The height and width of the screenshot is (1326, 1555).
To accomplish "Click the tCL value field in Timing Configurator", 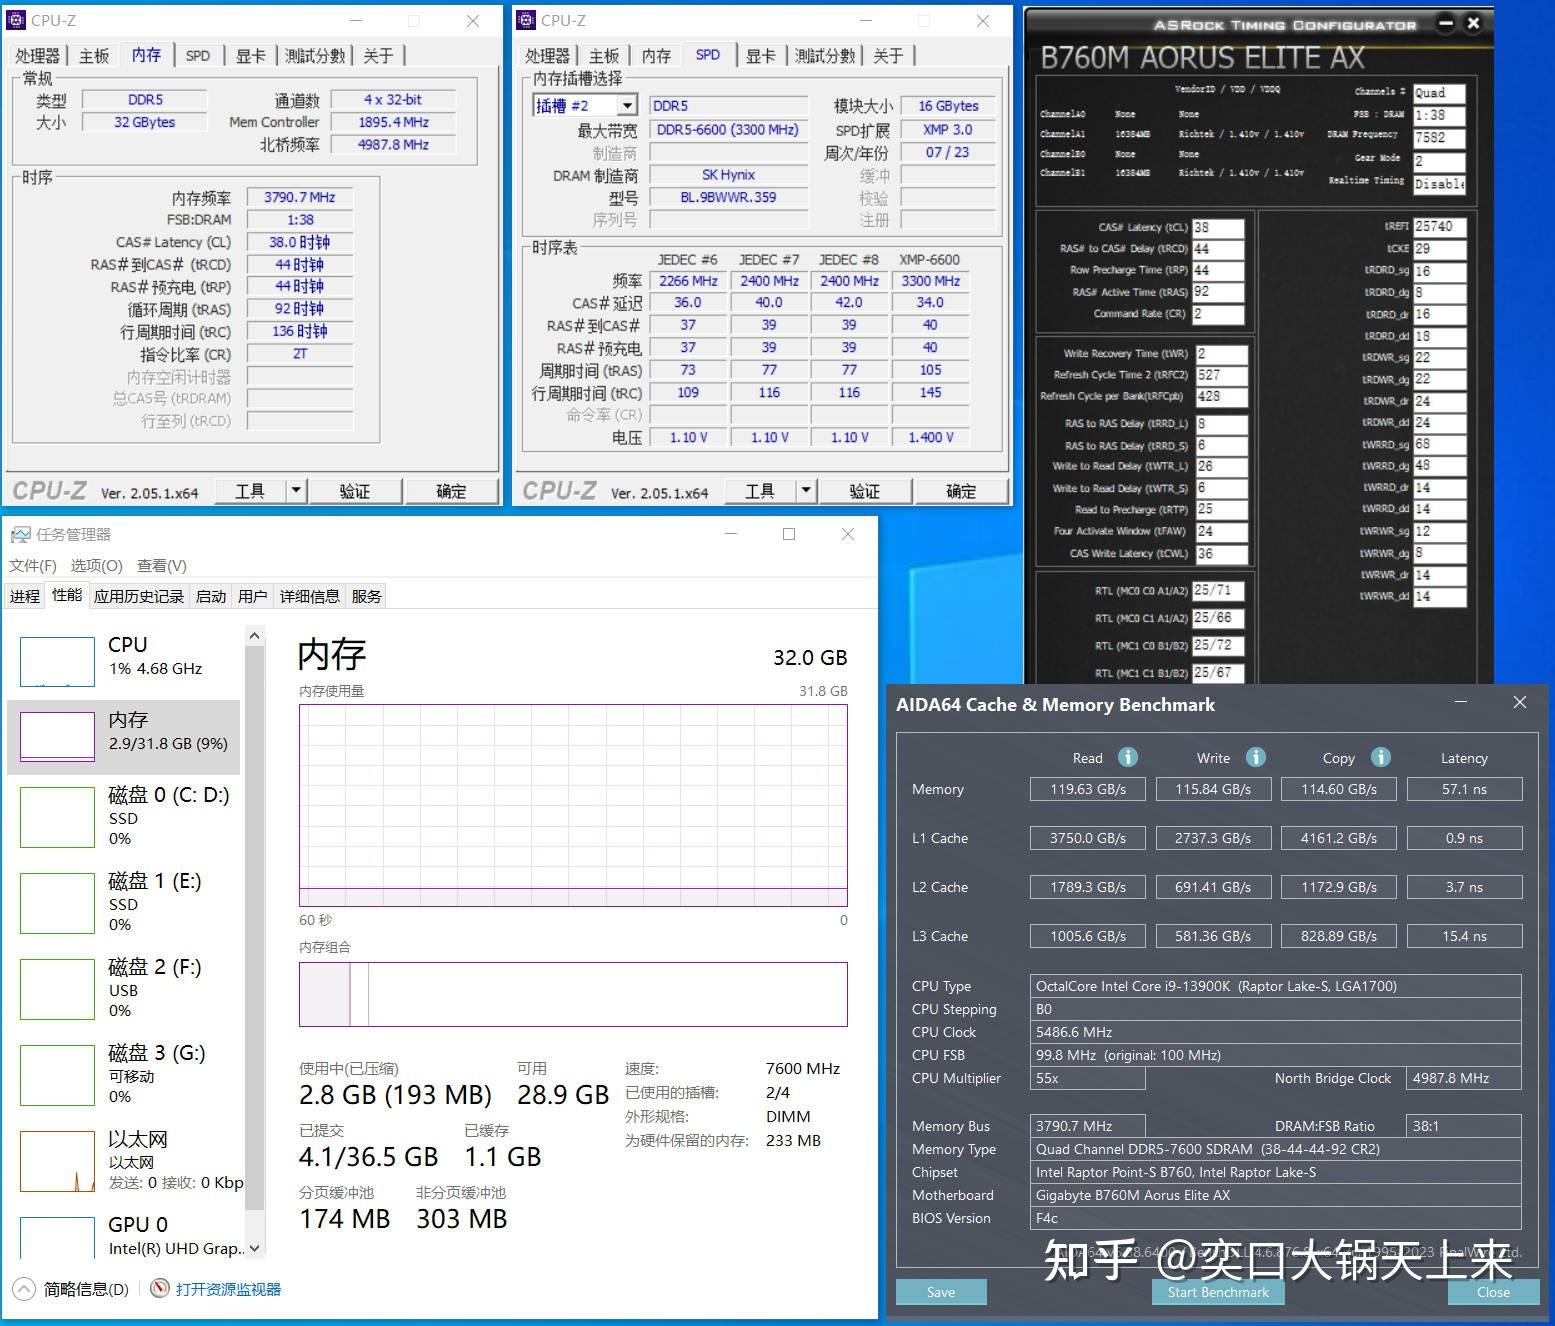I will tap(1217, 227).
